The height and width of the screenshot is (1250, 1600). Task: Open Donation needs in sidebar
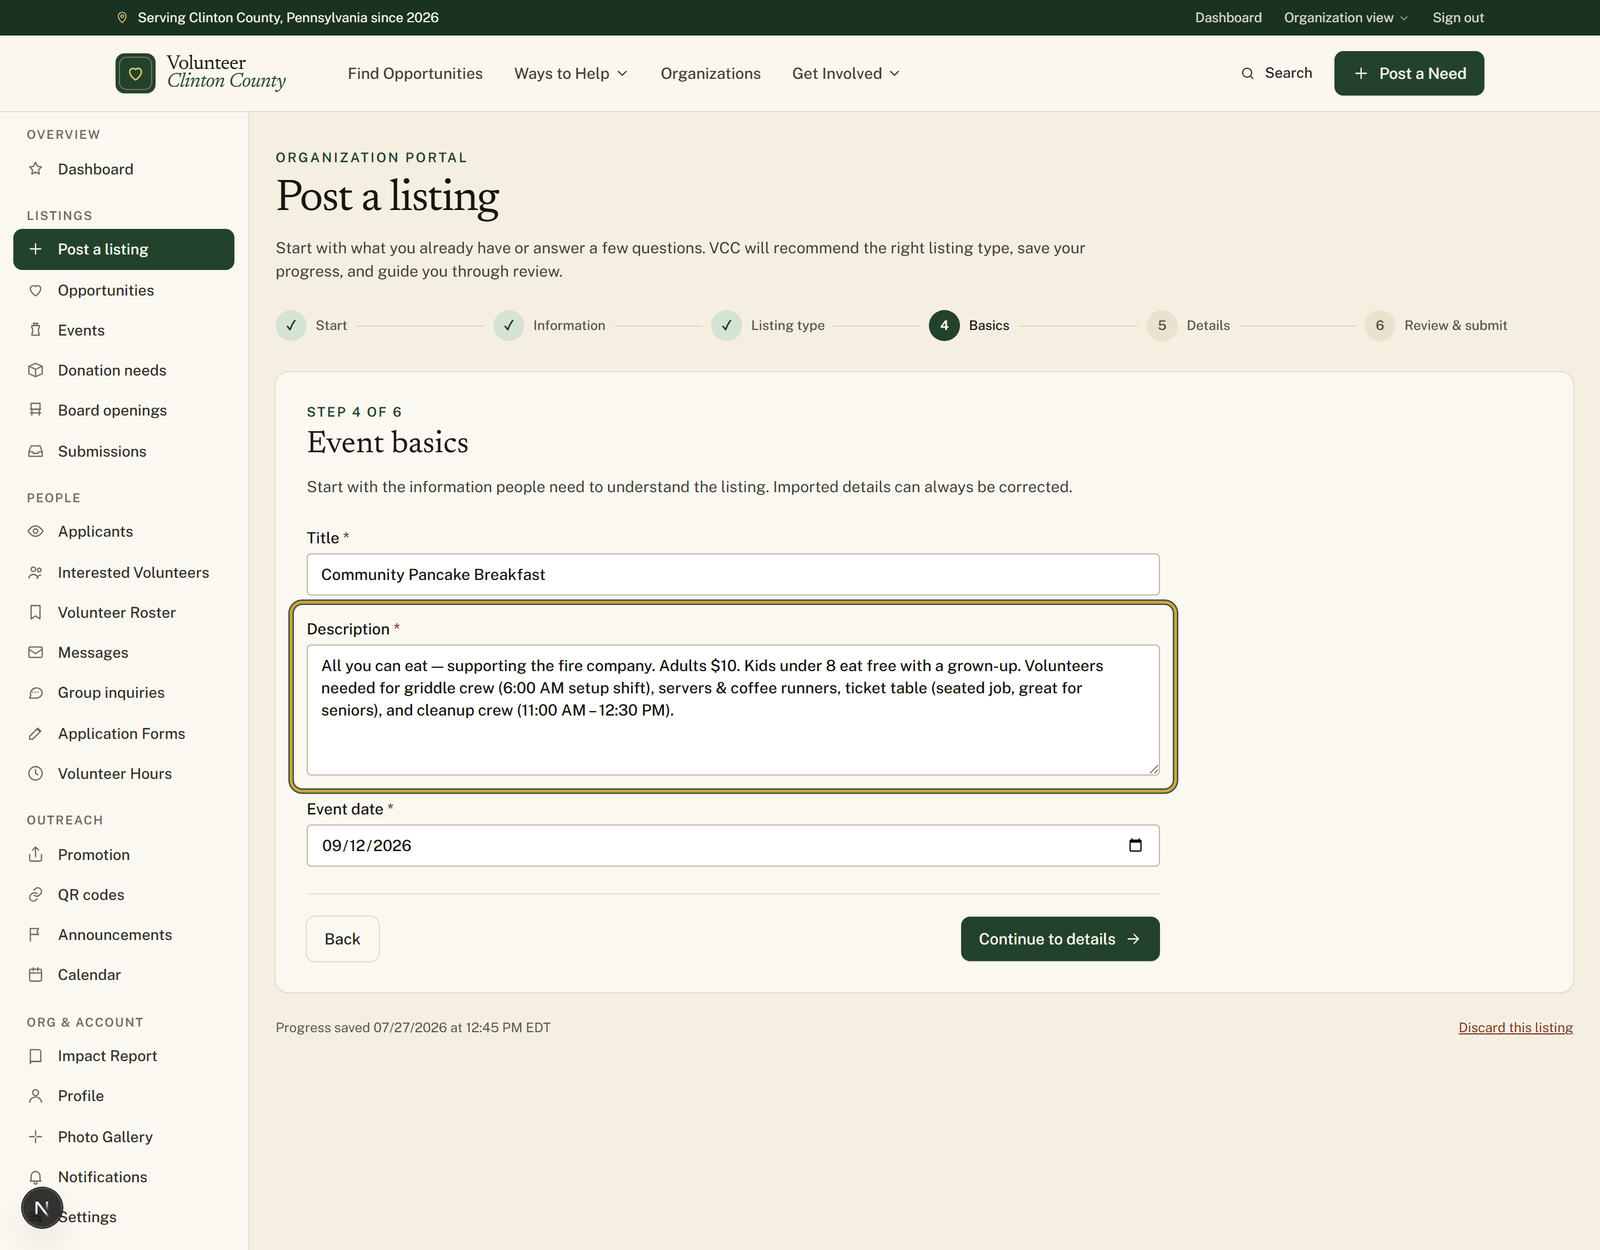coord(124,370)
